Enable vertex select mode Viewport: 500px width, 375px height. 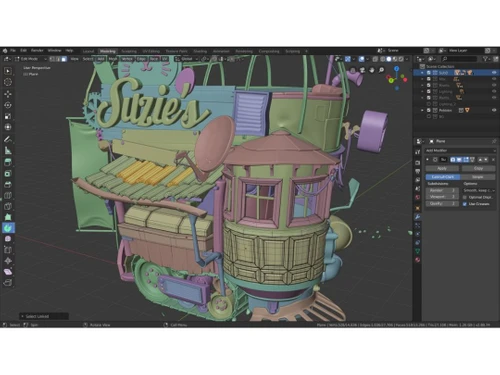pyautogui.click(x=52, y=59)
